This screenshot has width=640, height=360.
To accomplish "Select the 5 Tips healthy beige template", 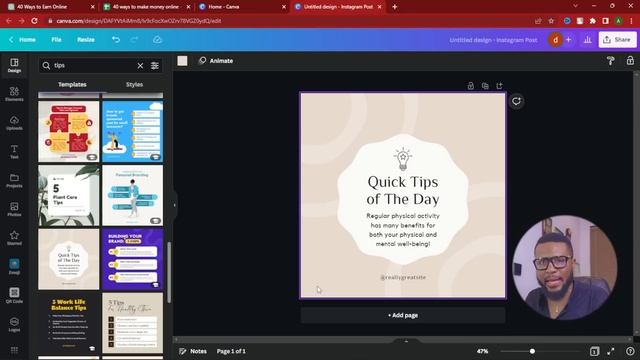I will (x=133, y=323).
